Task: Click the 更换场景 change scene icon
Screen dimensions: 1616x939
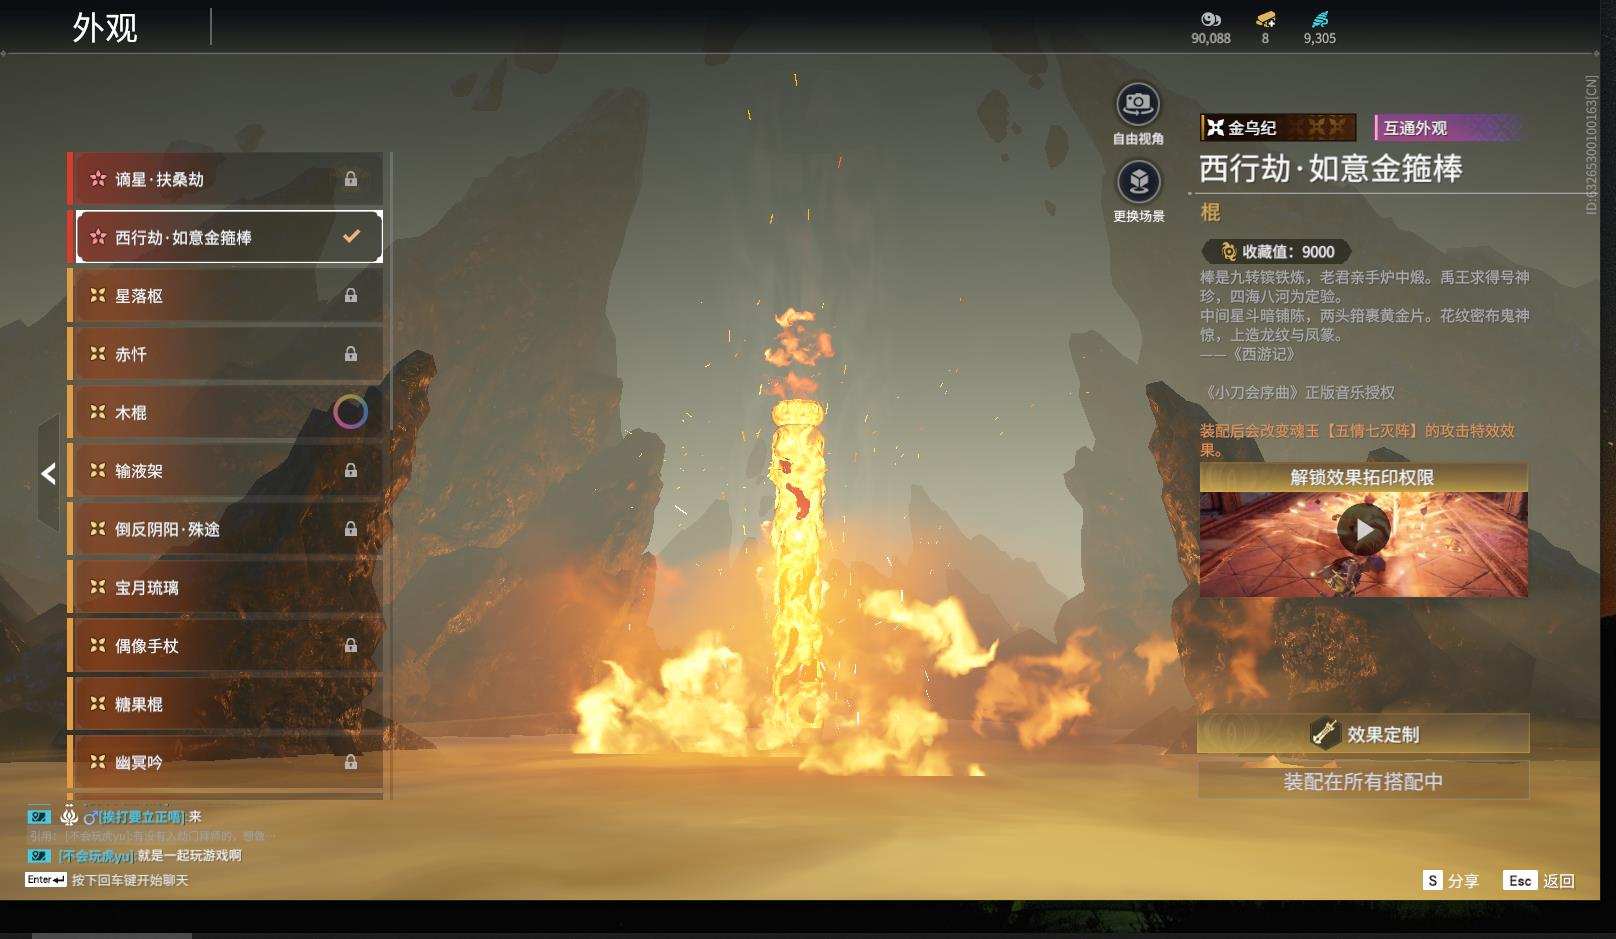Action: pos(1138,182)
